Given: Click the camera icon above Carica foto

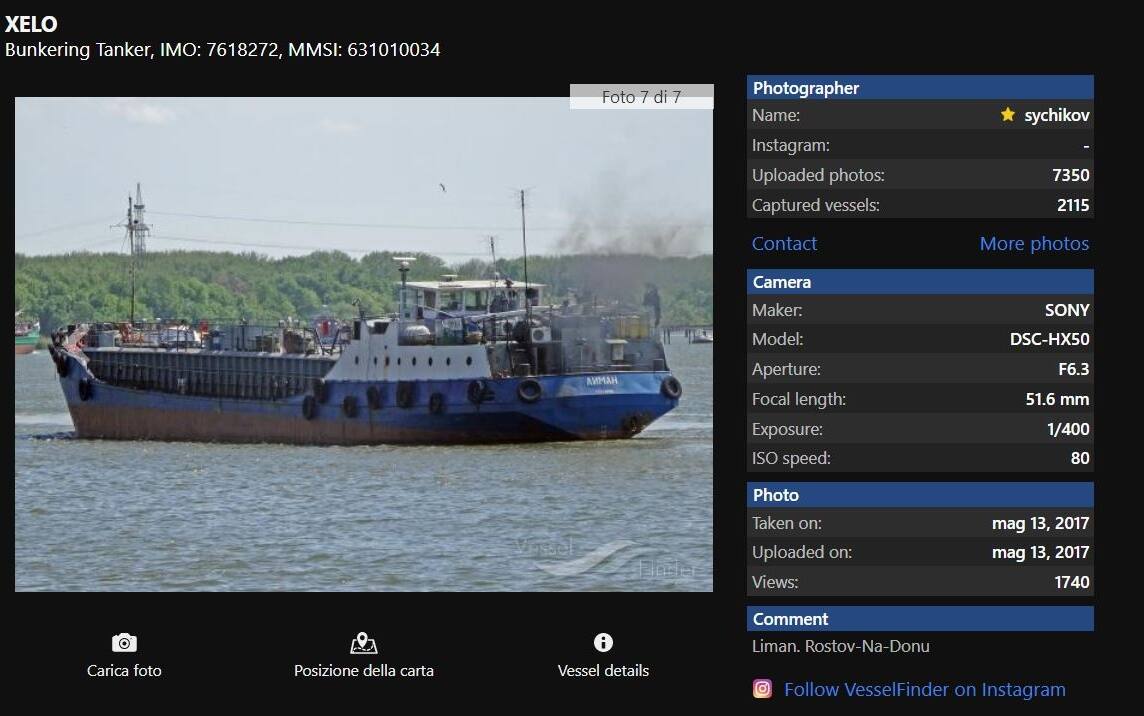Looking at the screenshot, I should [123, 643].
